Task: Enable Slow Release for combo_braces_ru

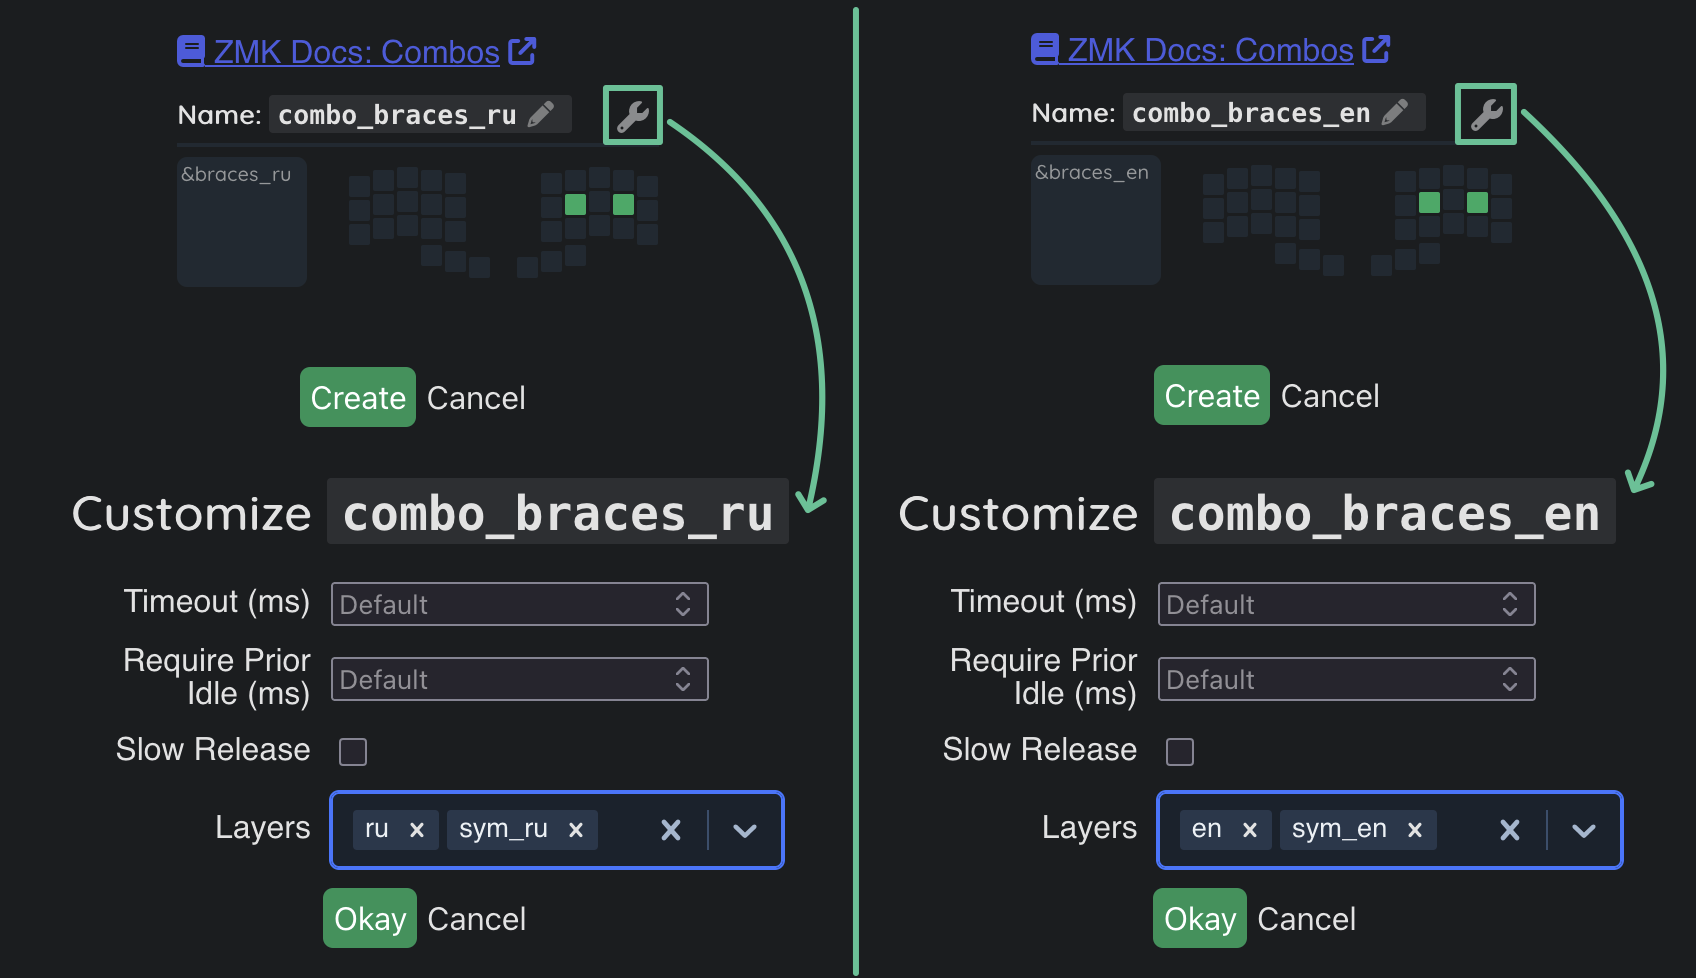Action: pyautogui.click(x=353, y=752)
